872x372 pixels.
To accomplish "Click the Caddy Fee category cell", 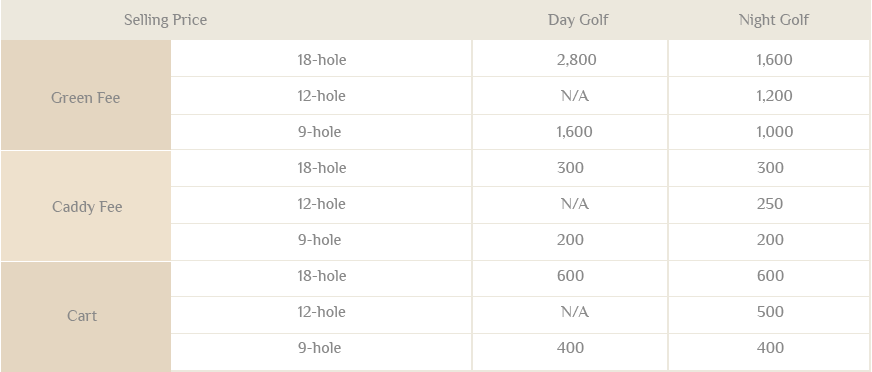I will [86, 206].
